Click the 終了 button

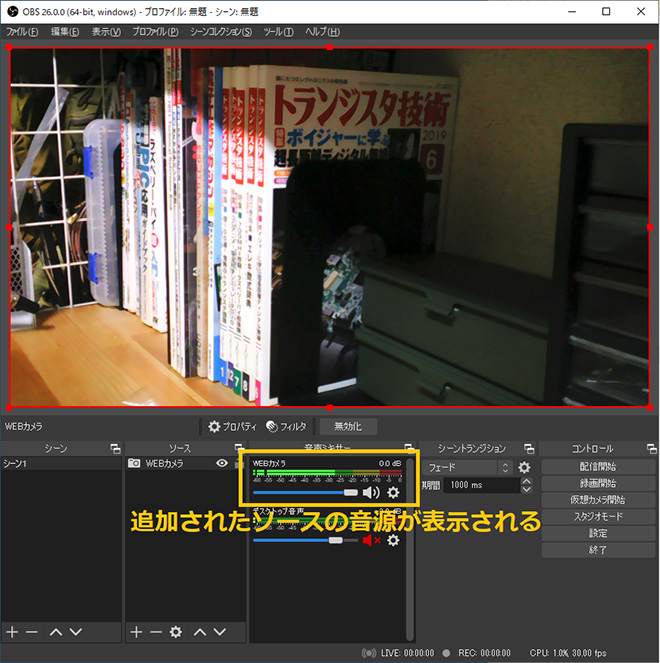[x=598, y=550]
